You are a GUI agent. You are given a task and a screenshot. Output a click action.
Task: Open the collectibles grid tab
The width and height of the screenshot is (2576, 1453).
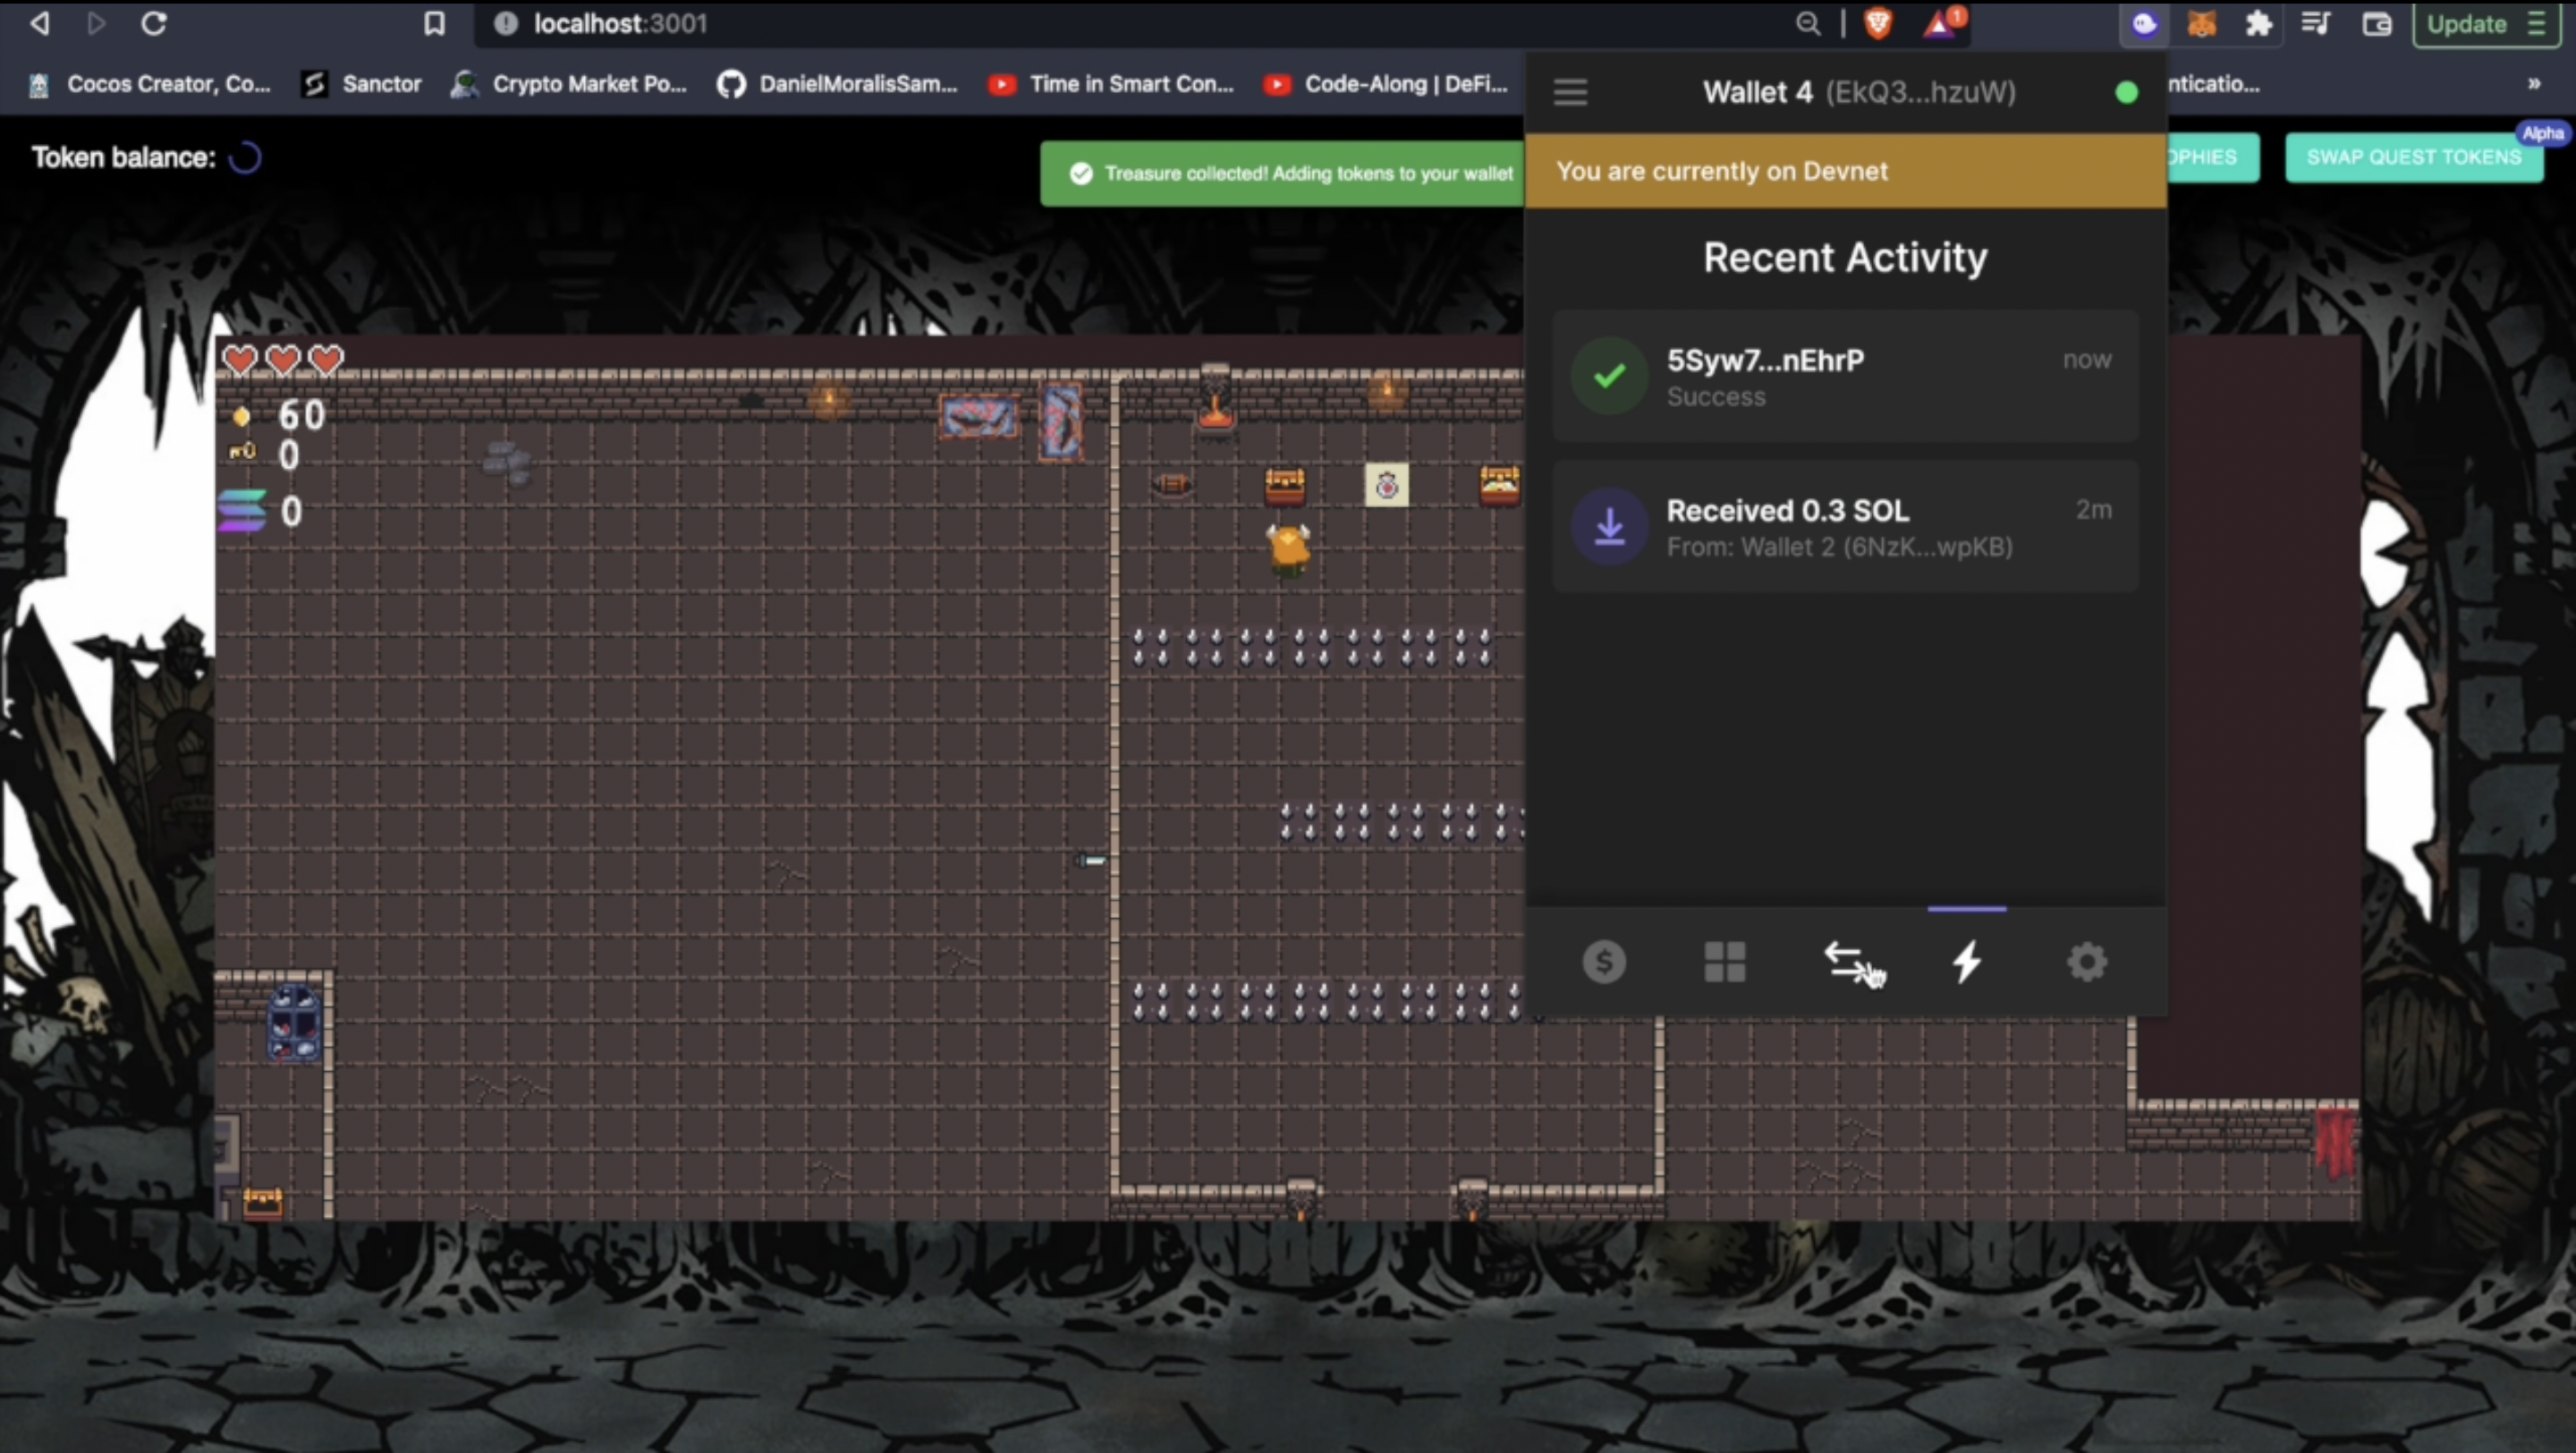pos(1725,962)
